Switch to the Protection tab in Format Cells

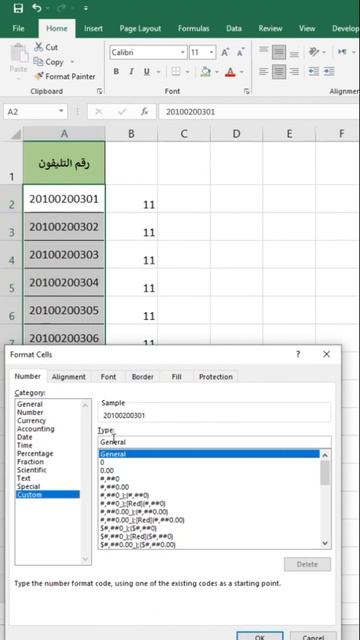[x=216, y=377]
